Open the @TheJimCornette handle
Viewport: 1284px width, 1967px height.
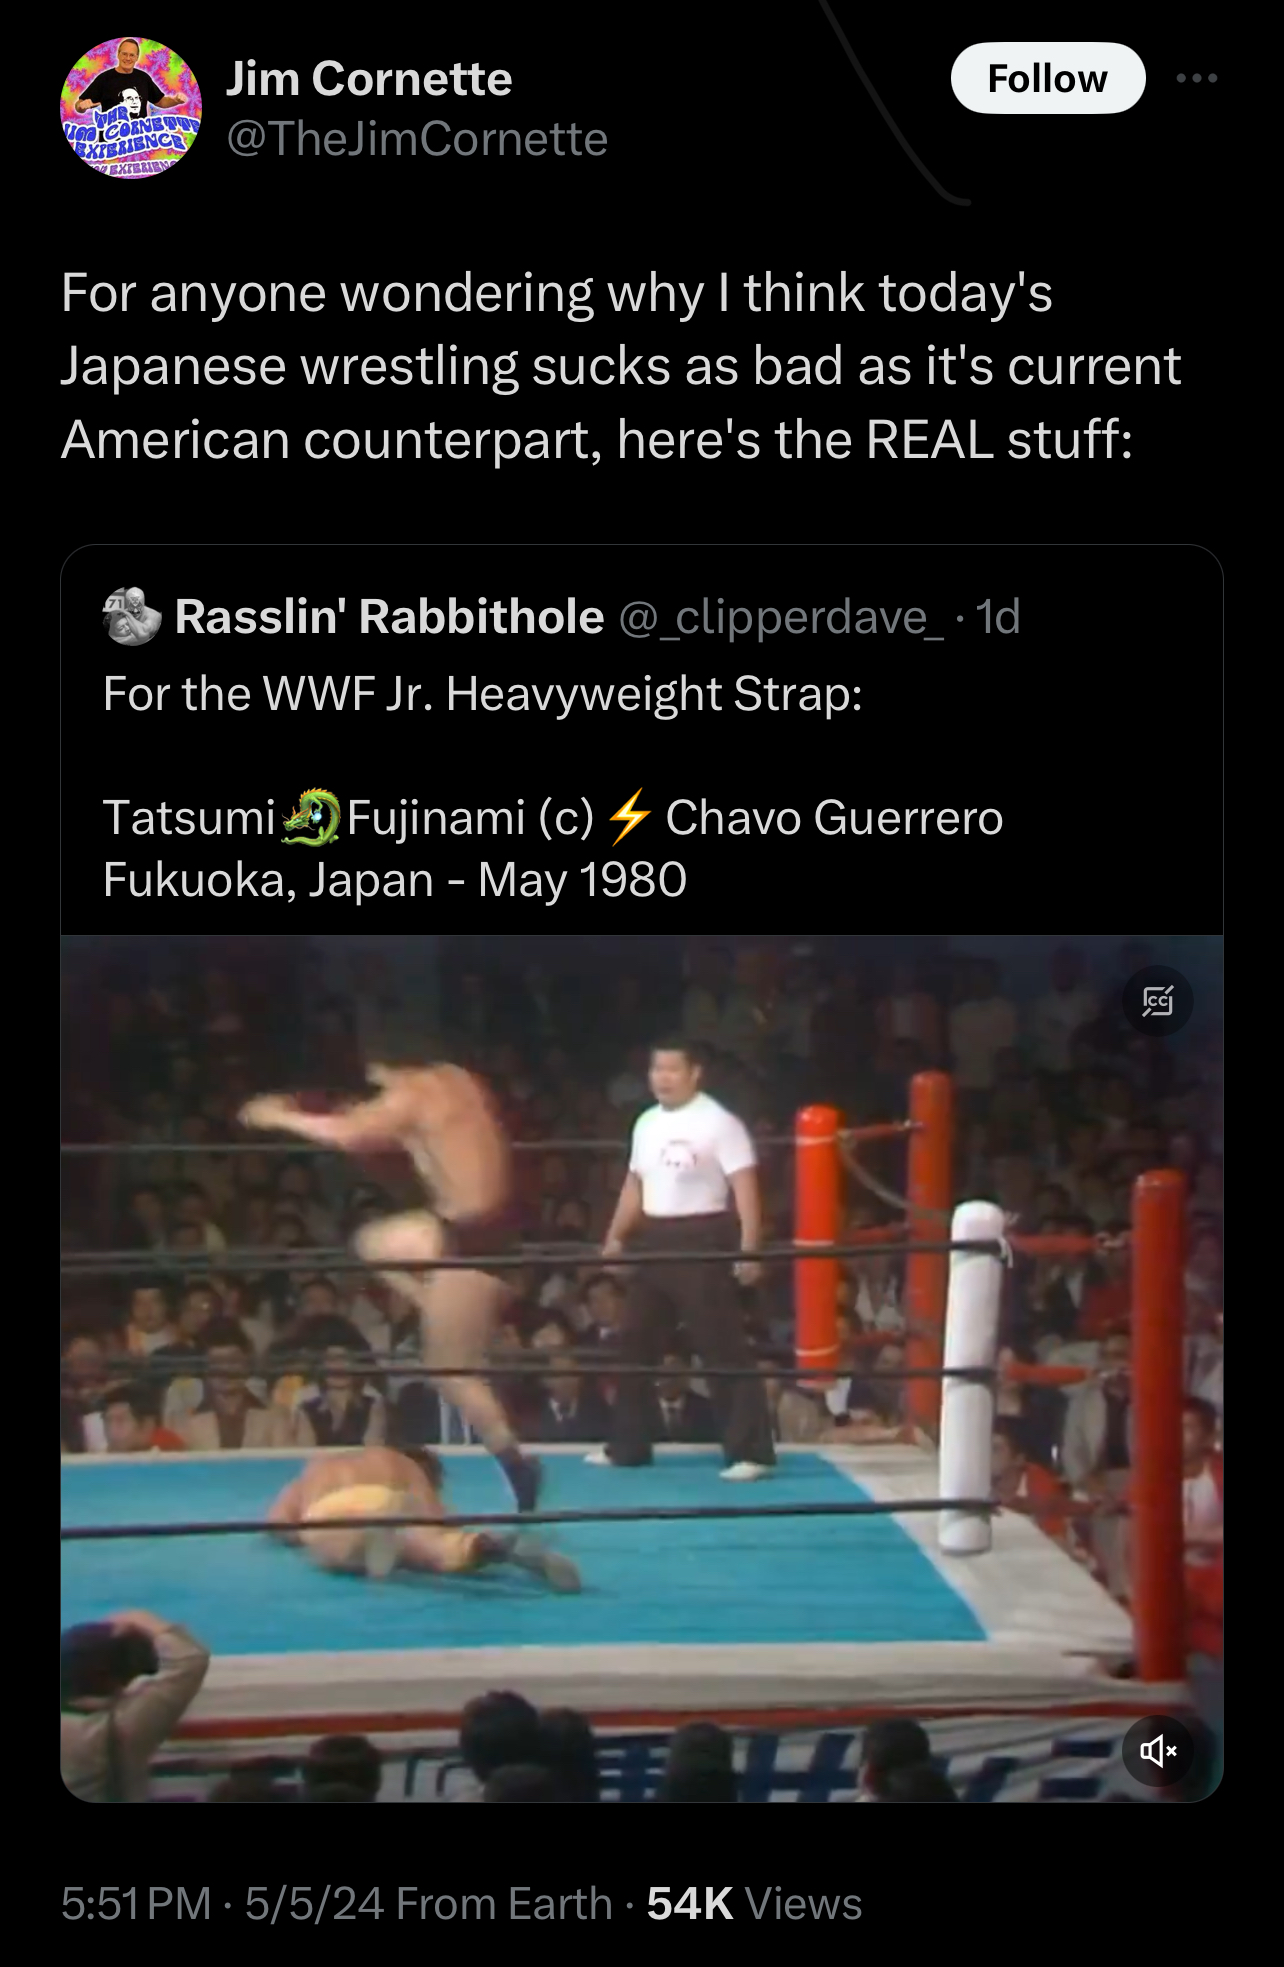[417, 139]
